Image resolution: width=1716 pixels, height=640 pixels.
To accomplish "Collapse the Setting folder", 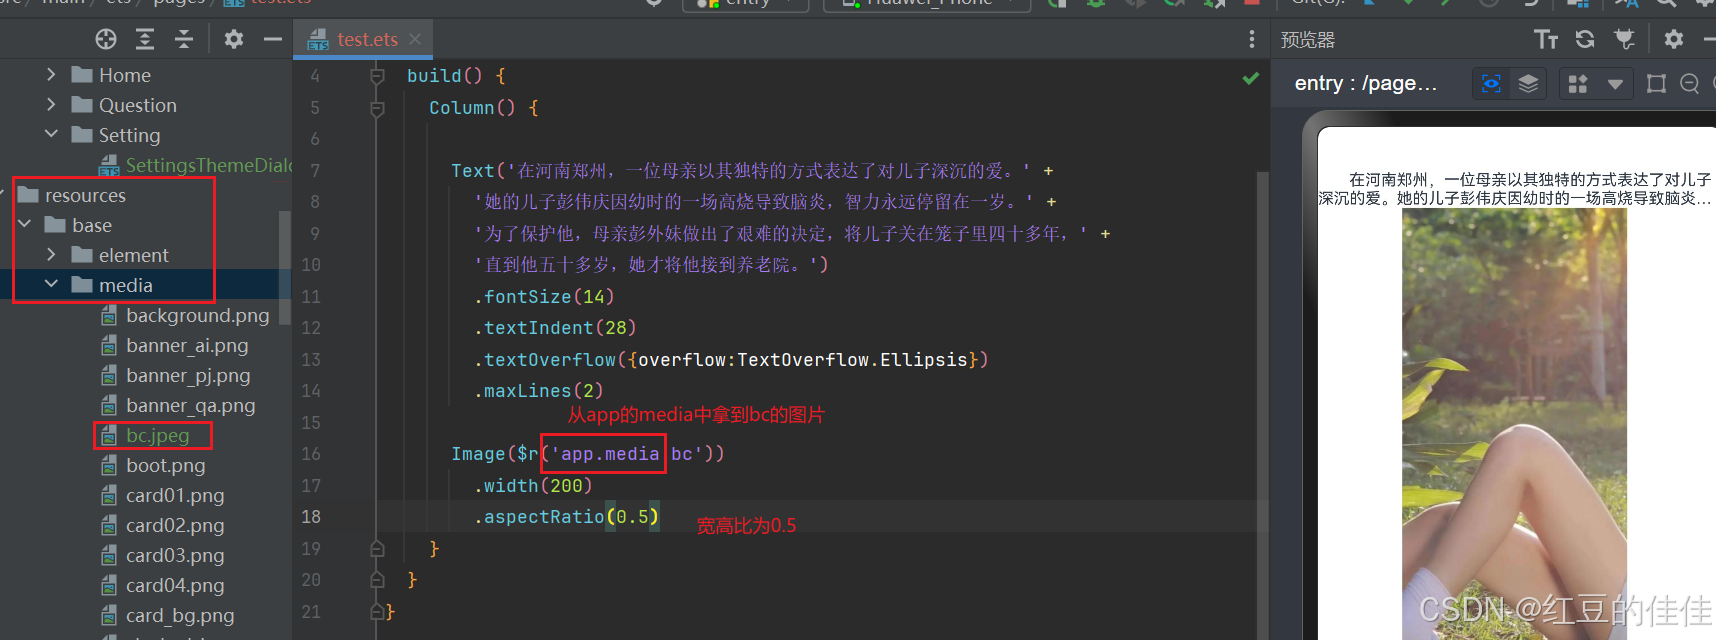I will coord(51,134).
